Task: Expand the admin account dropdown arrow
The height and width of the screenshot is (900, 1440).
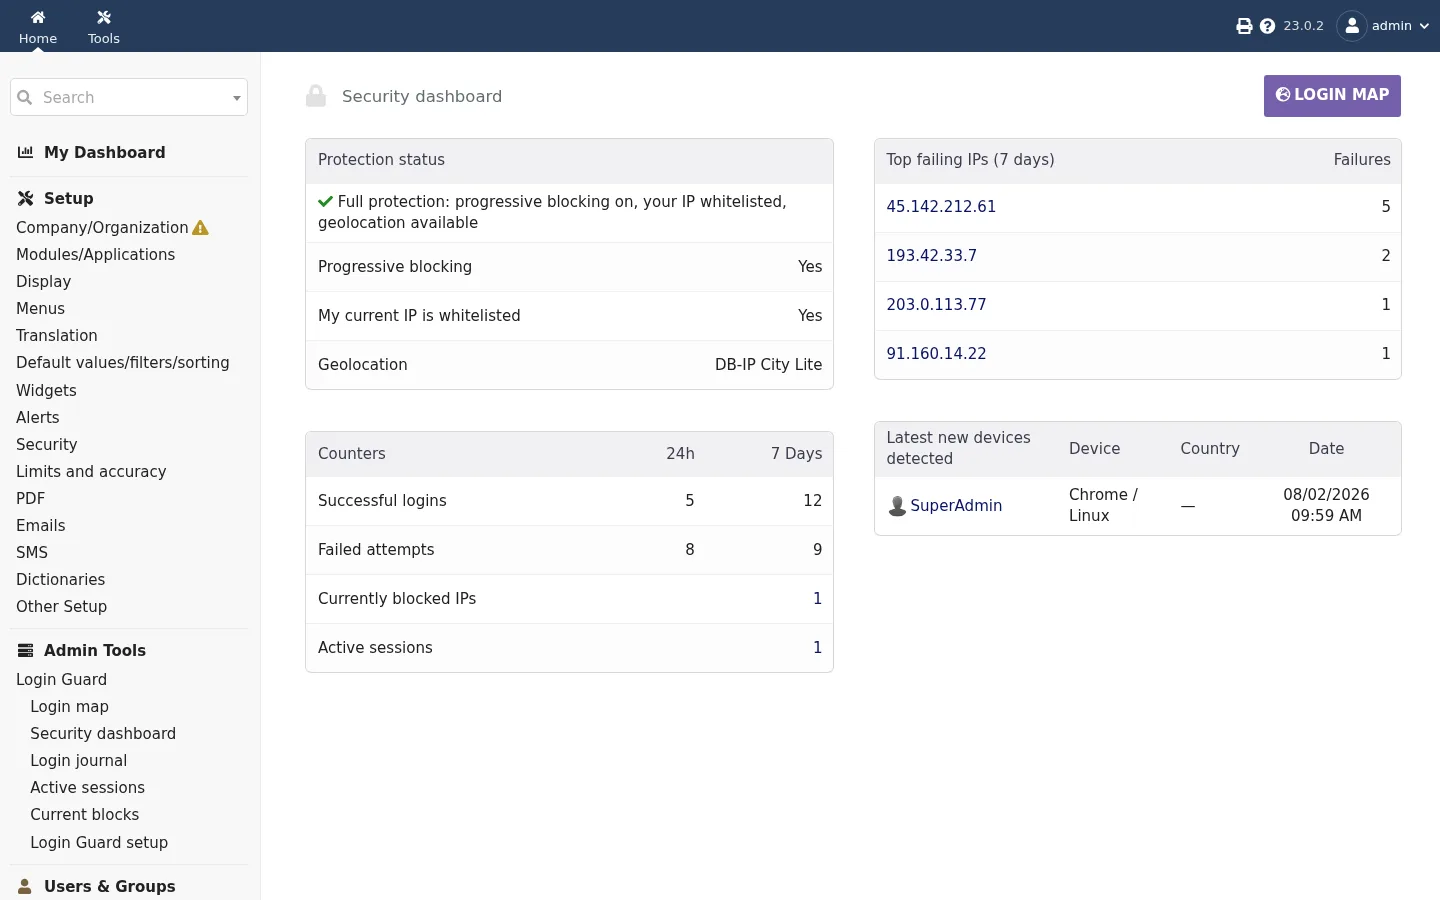Action: click(x=1424, y=27)
